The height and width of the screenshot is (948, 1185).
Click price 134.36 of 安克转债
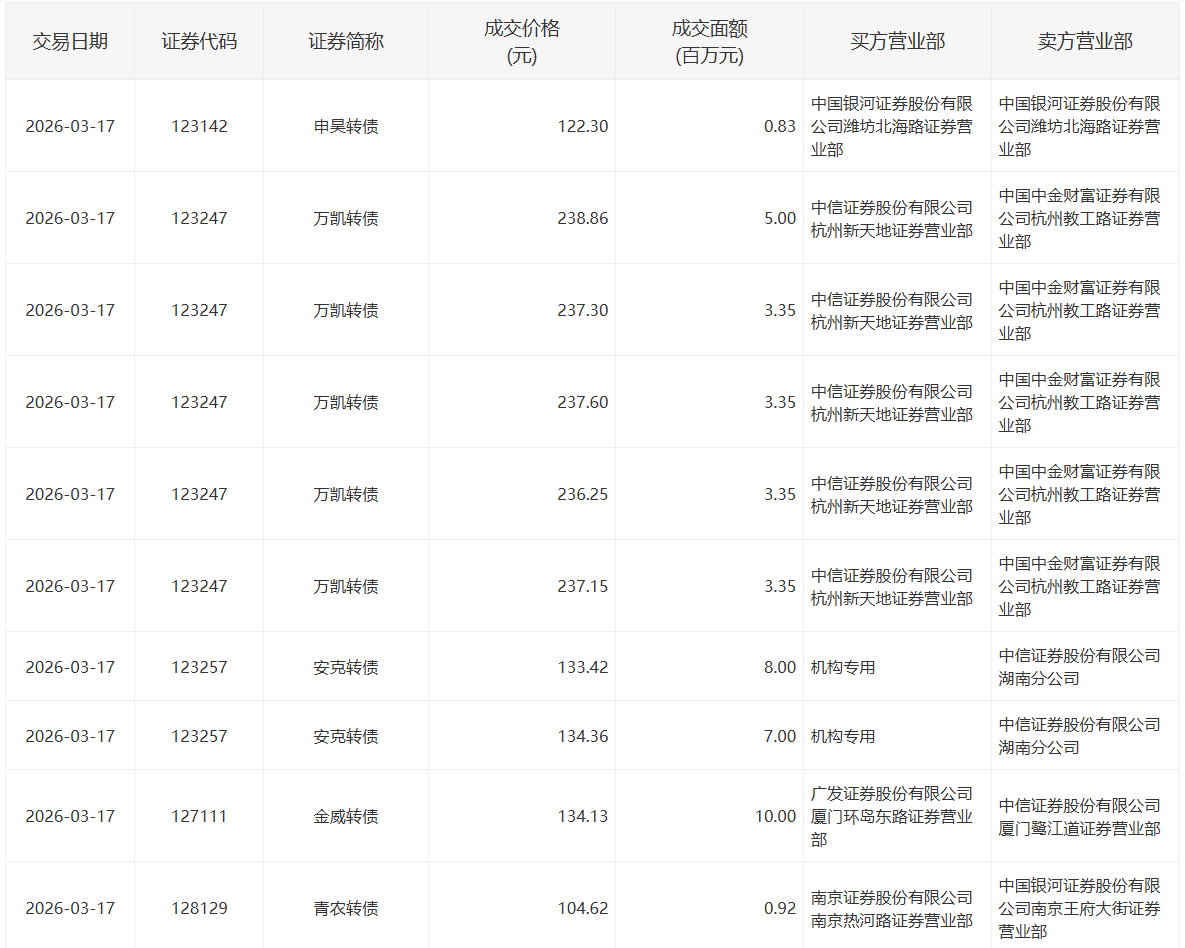click(x=583, y=736)
